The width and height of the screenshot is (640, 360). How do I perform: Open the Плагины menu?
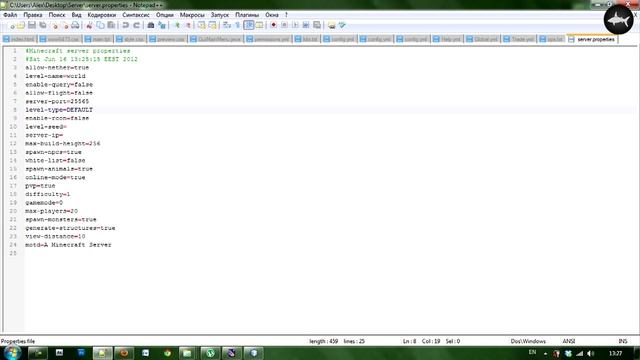pos(247,15)
